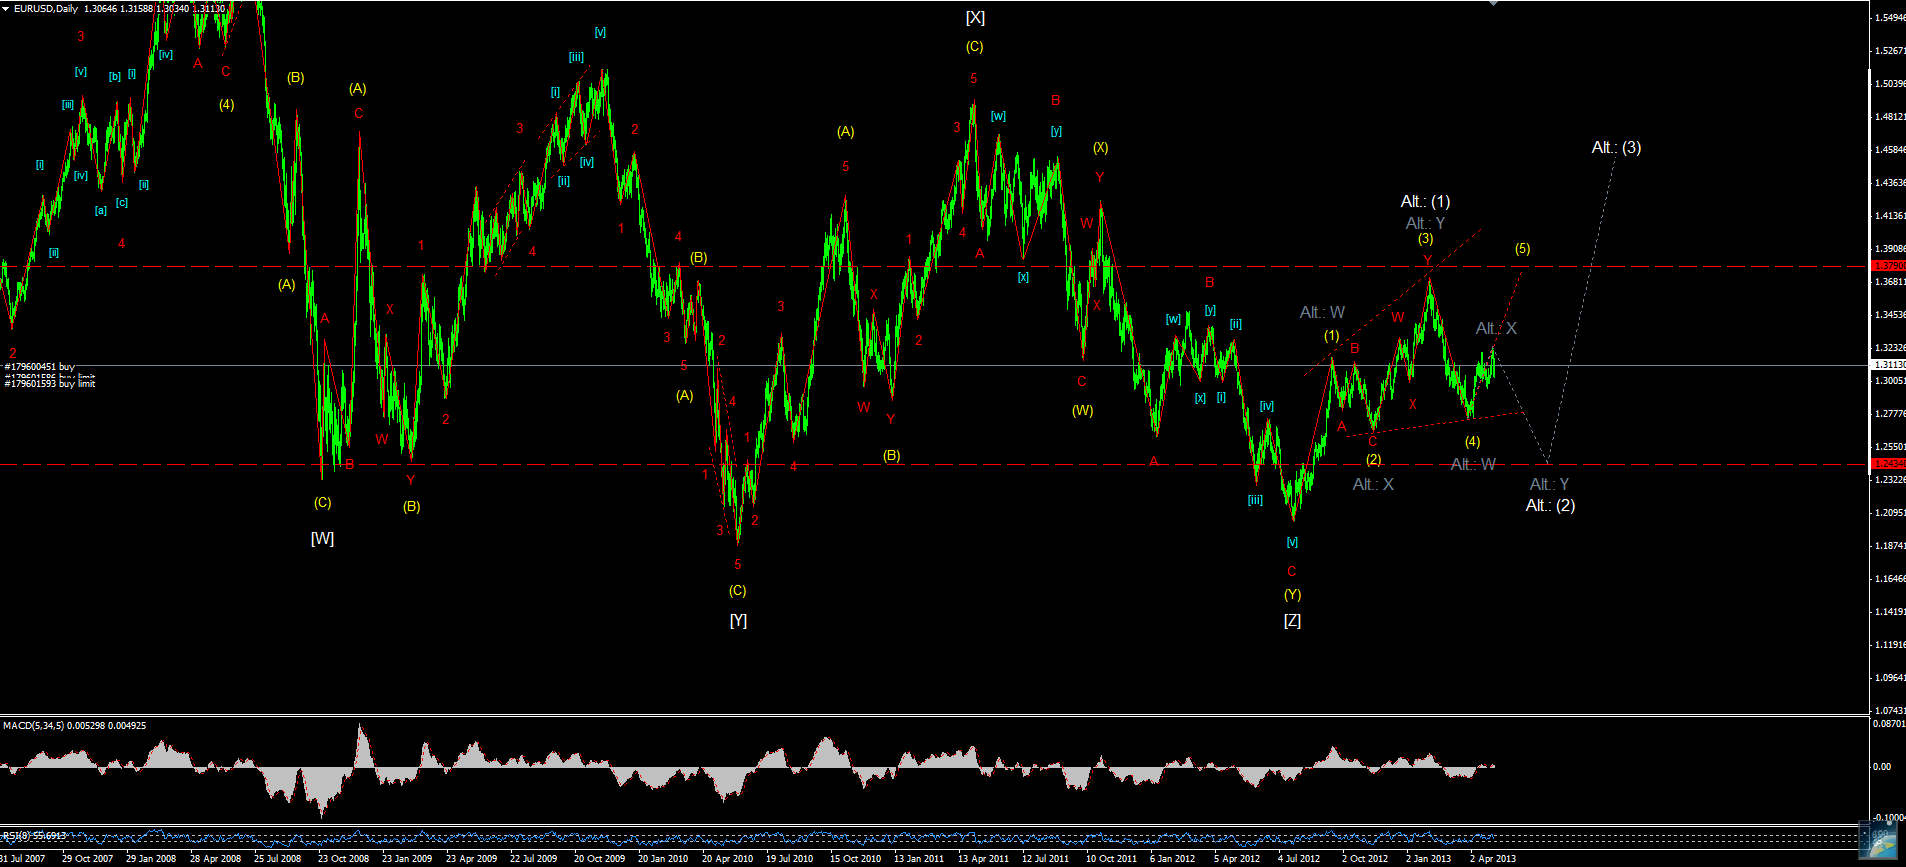Click the current price tag 1.3113

pos(1888,365)
